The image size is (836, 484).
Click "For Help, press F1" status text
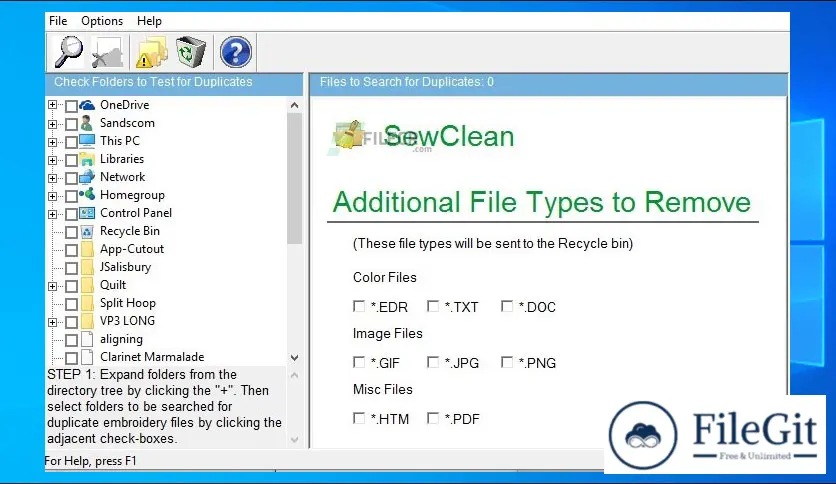point(91,461)
